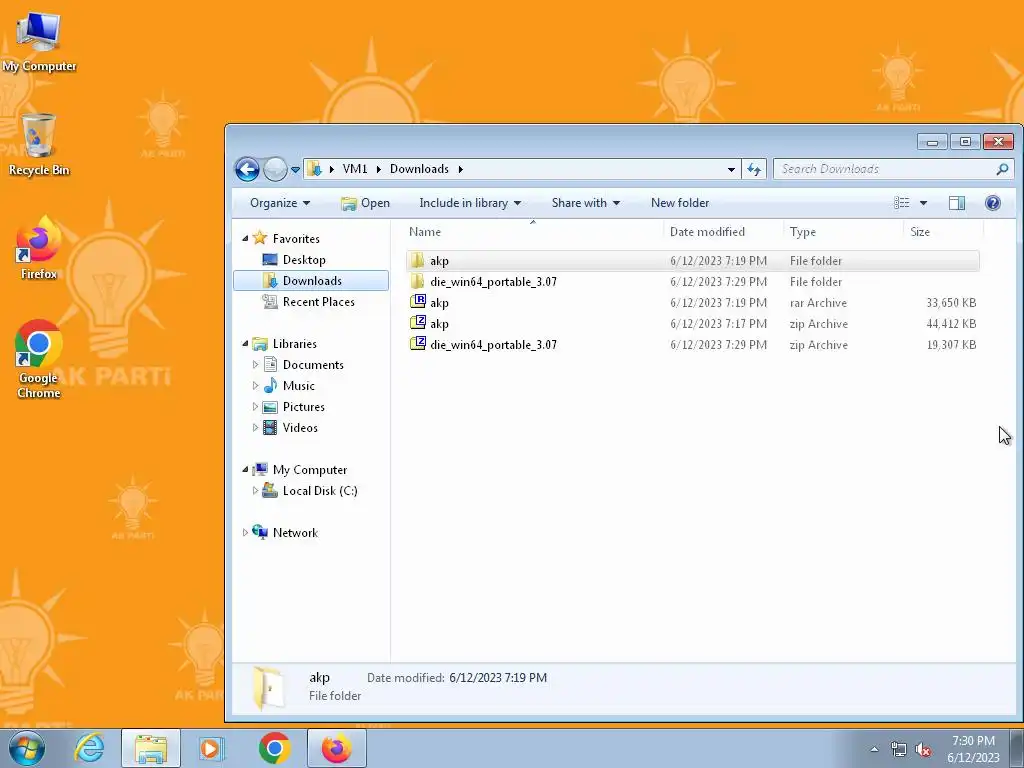Click the Explorer Back arrow button

tap(248, 169)
